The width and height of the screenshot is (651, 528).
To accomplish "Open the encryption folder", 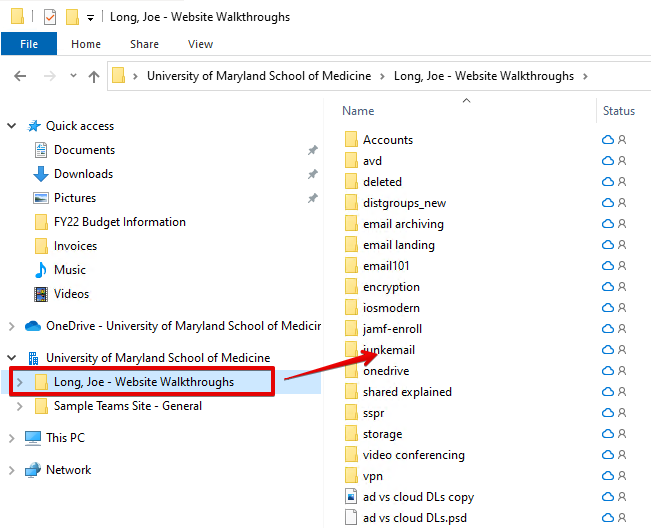I will click(391, 287).
